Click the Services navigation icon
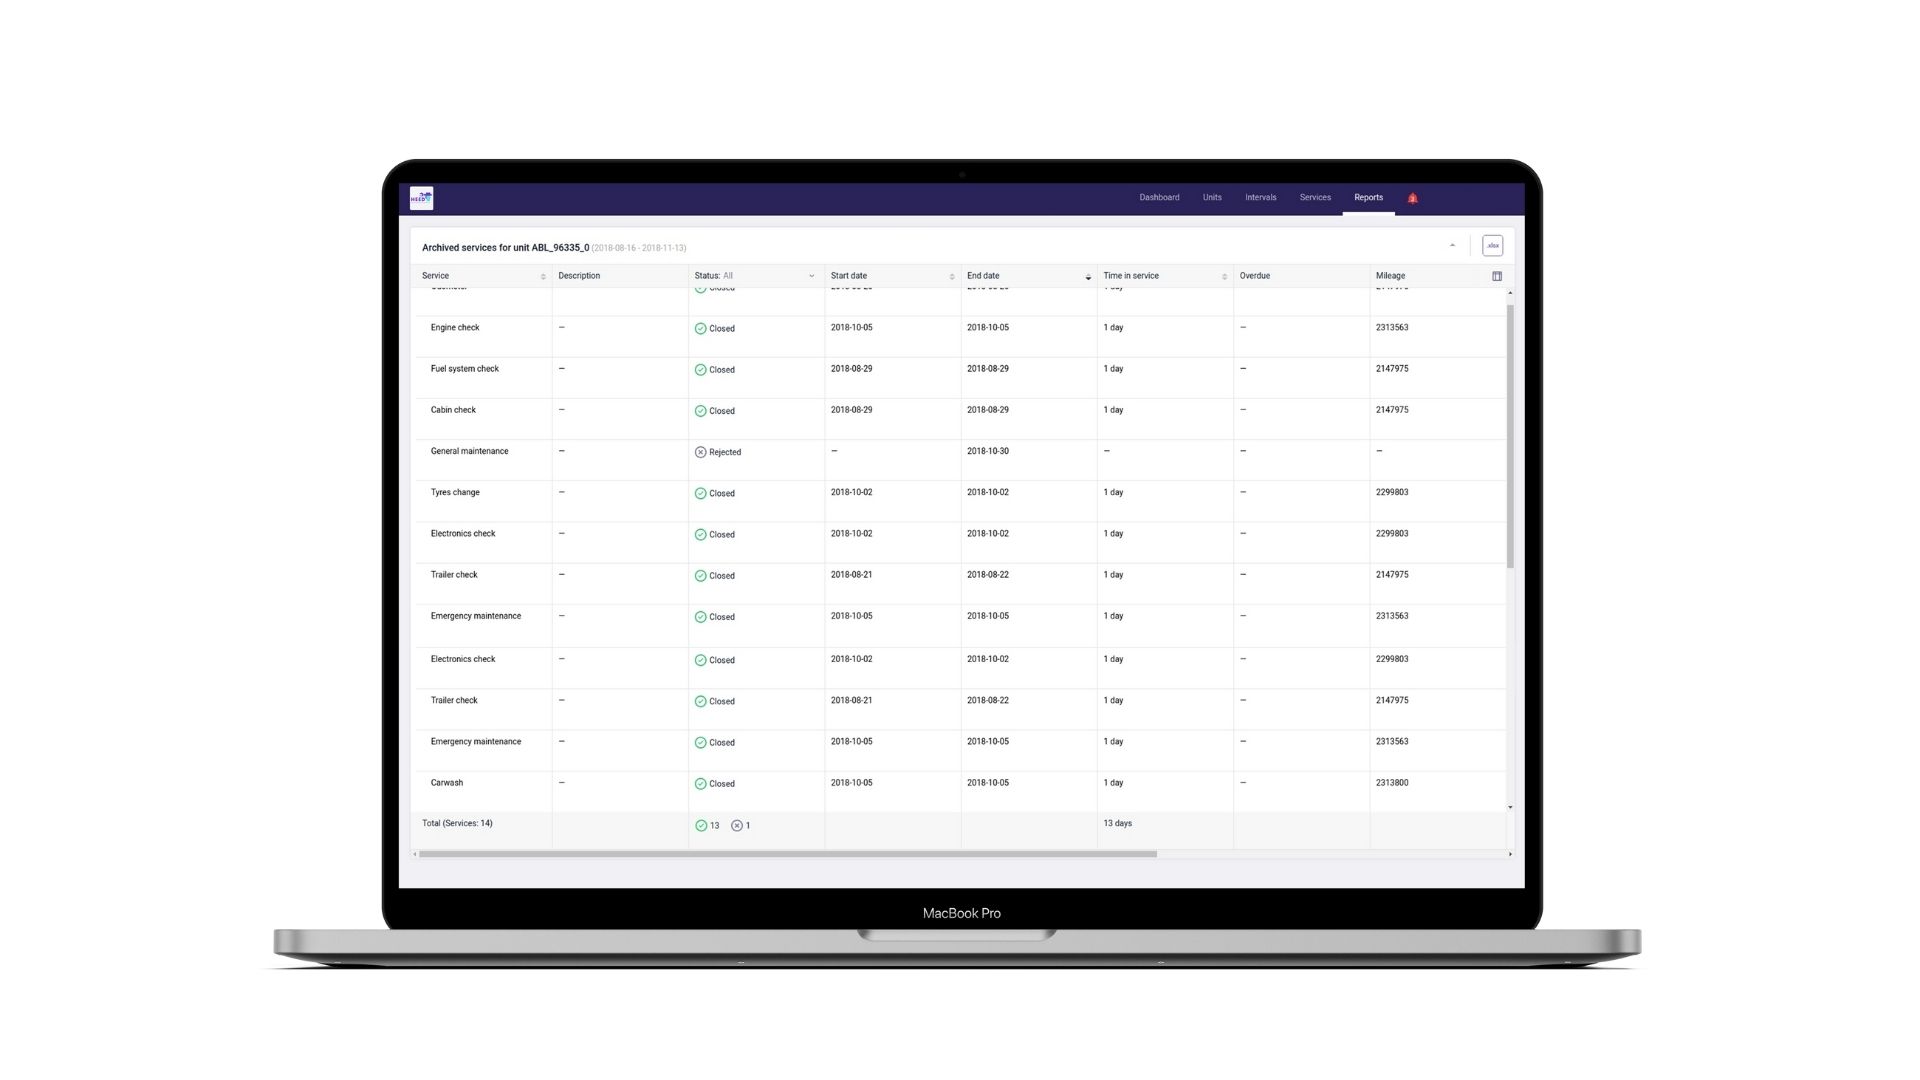1920x1080 pixels. [1315, 196]
